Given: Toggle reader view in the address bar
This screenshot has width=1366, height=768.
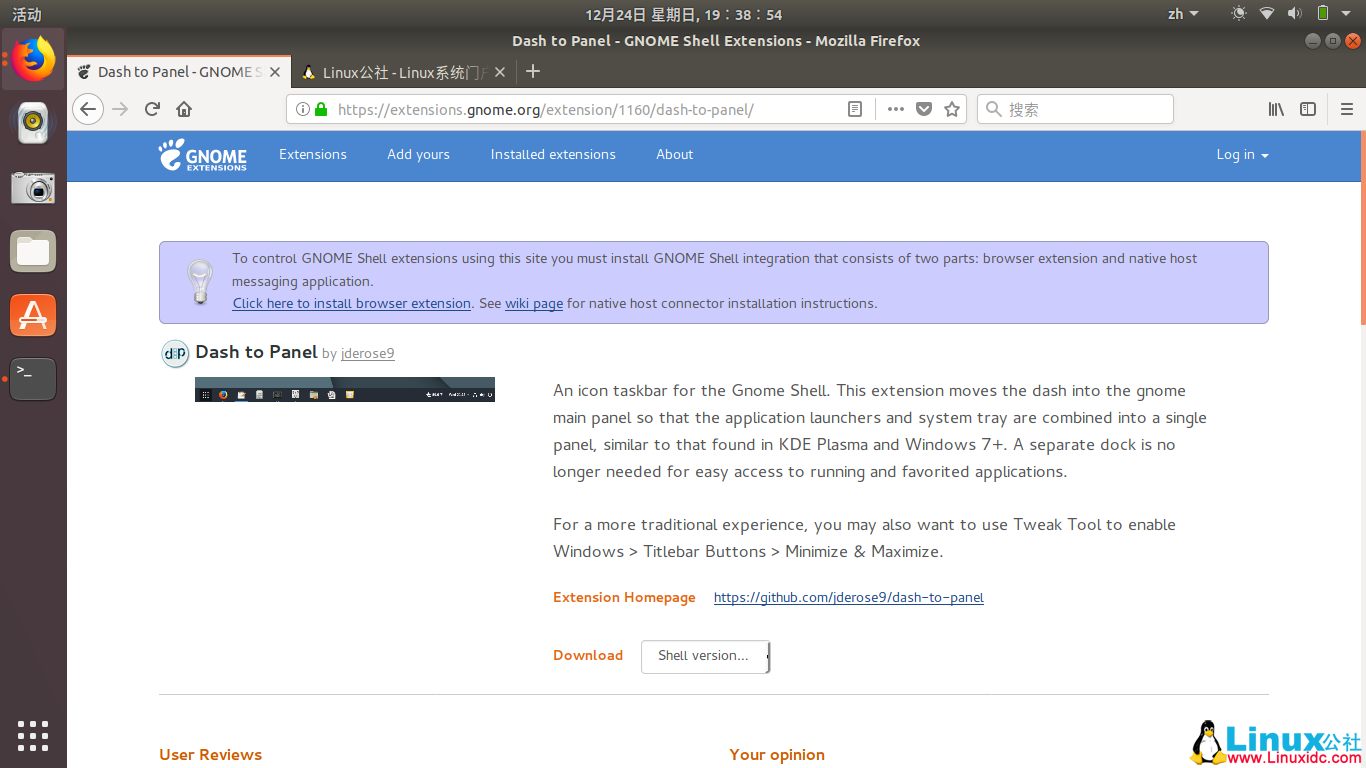Looking at the screenshot, I should coord(855,109).
